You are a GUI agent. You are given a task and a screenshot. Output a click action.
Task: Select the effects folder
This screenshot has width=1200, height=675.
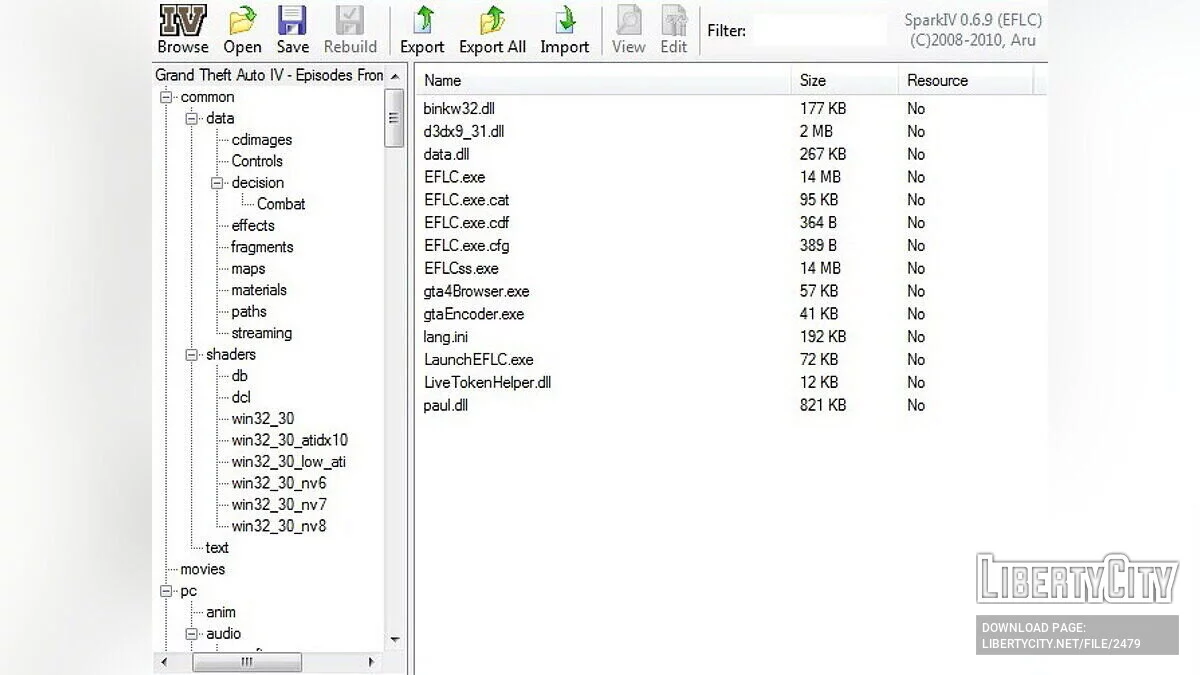[x=253, y=226]
